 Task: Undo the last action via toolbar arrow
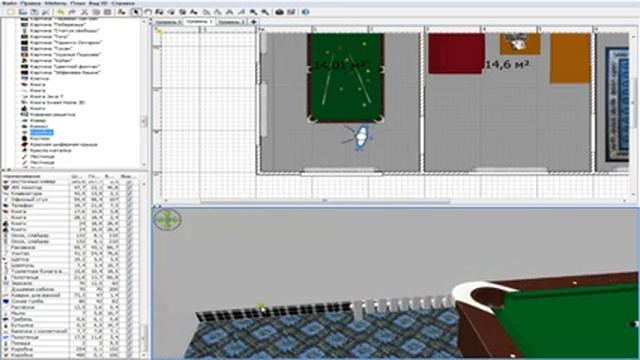(x=60, y=12)
